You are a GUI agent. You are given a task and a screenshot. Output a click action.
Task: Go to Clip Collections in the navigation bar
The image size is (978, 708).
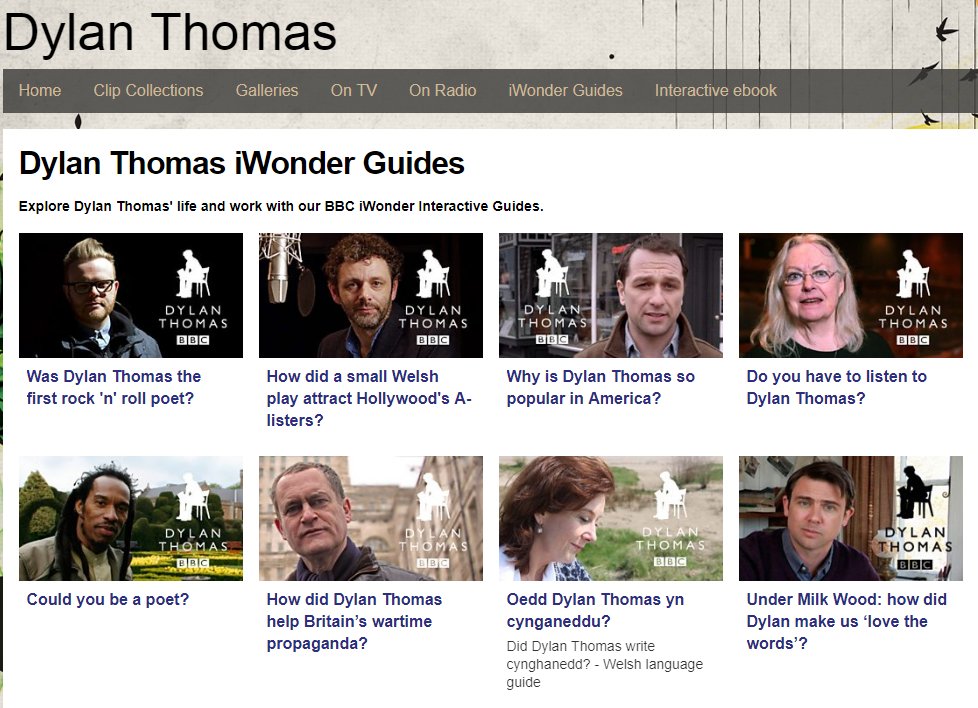pos(148,90)
